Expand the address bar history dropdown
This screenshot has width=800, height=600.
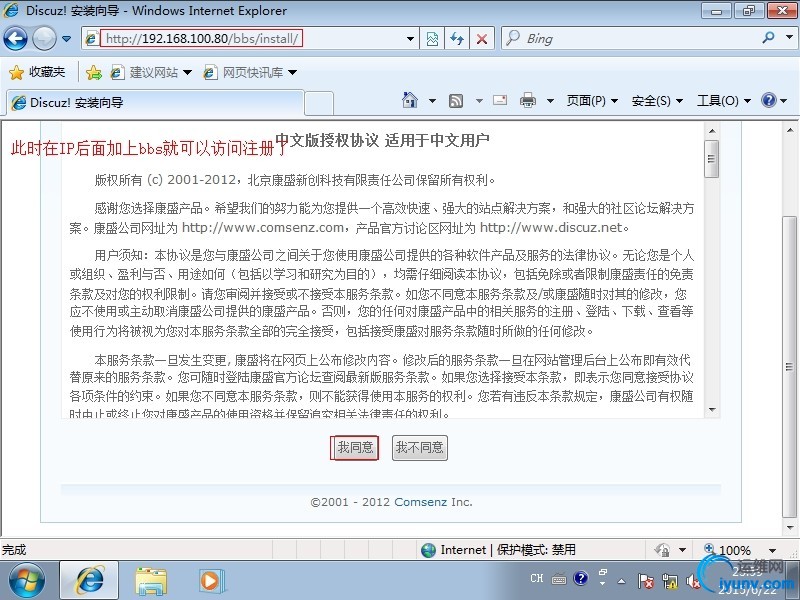tap(410, 39)
